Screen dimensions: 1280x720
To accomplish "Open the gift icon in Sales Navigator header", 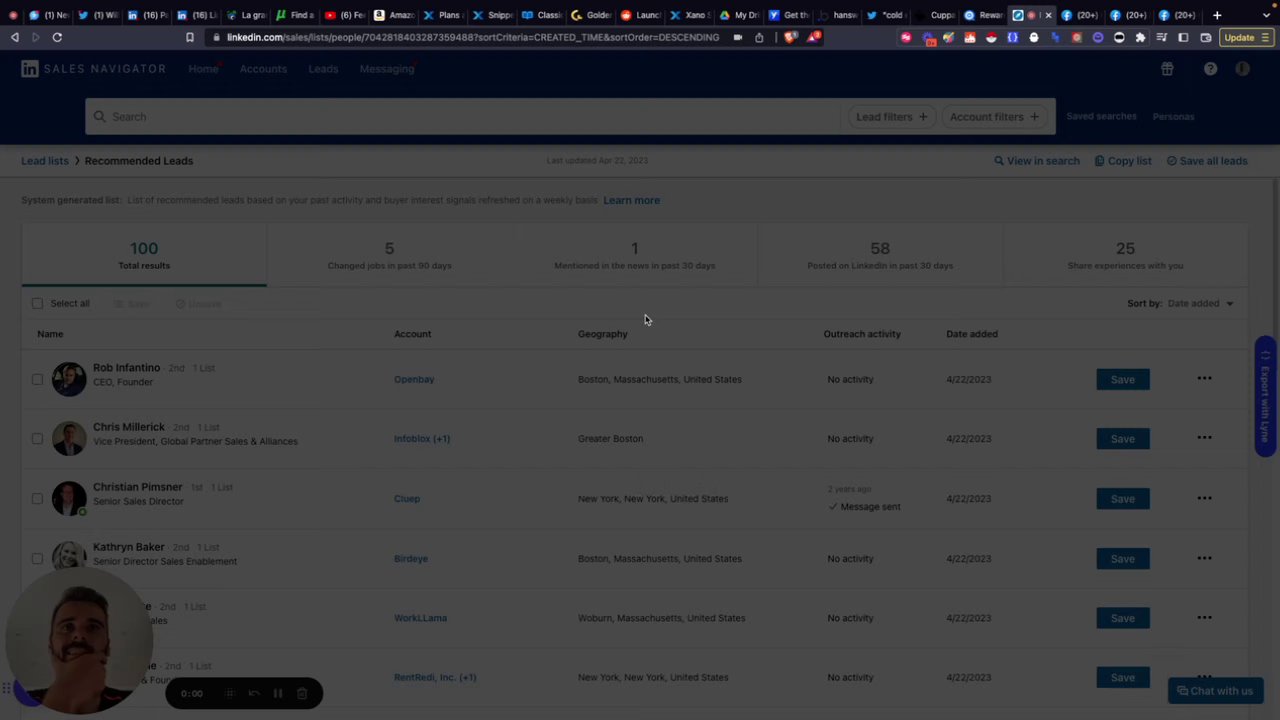I will (x=1167, y=69).
